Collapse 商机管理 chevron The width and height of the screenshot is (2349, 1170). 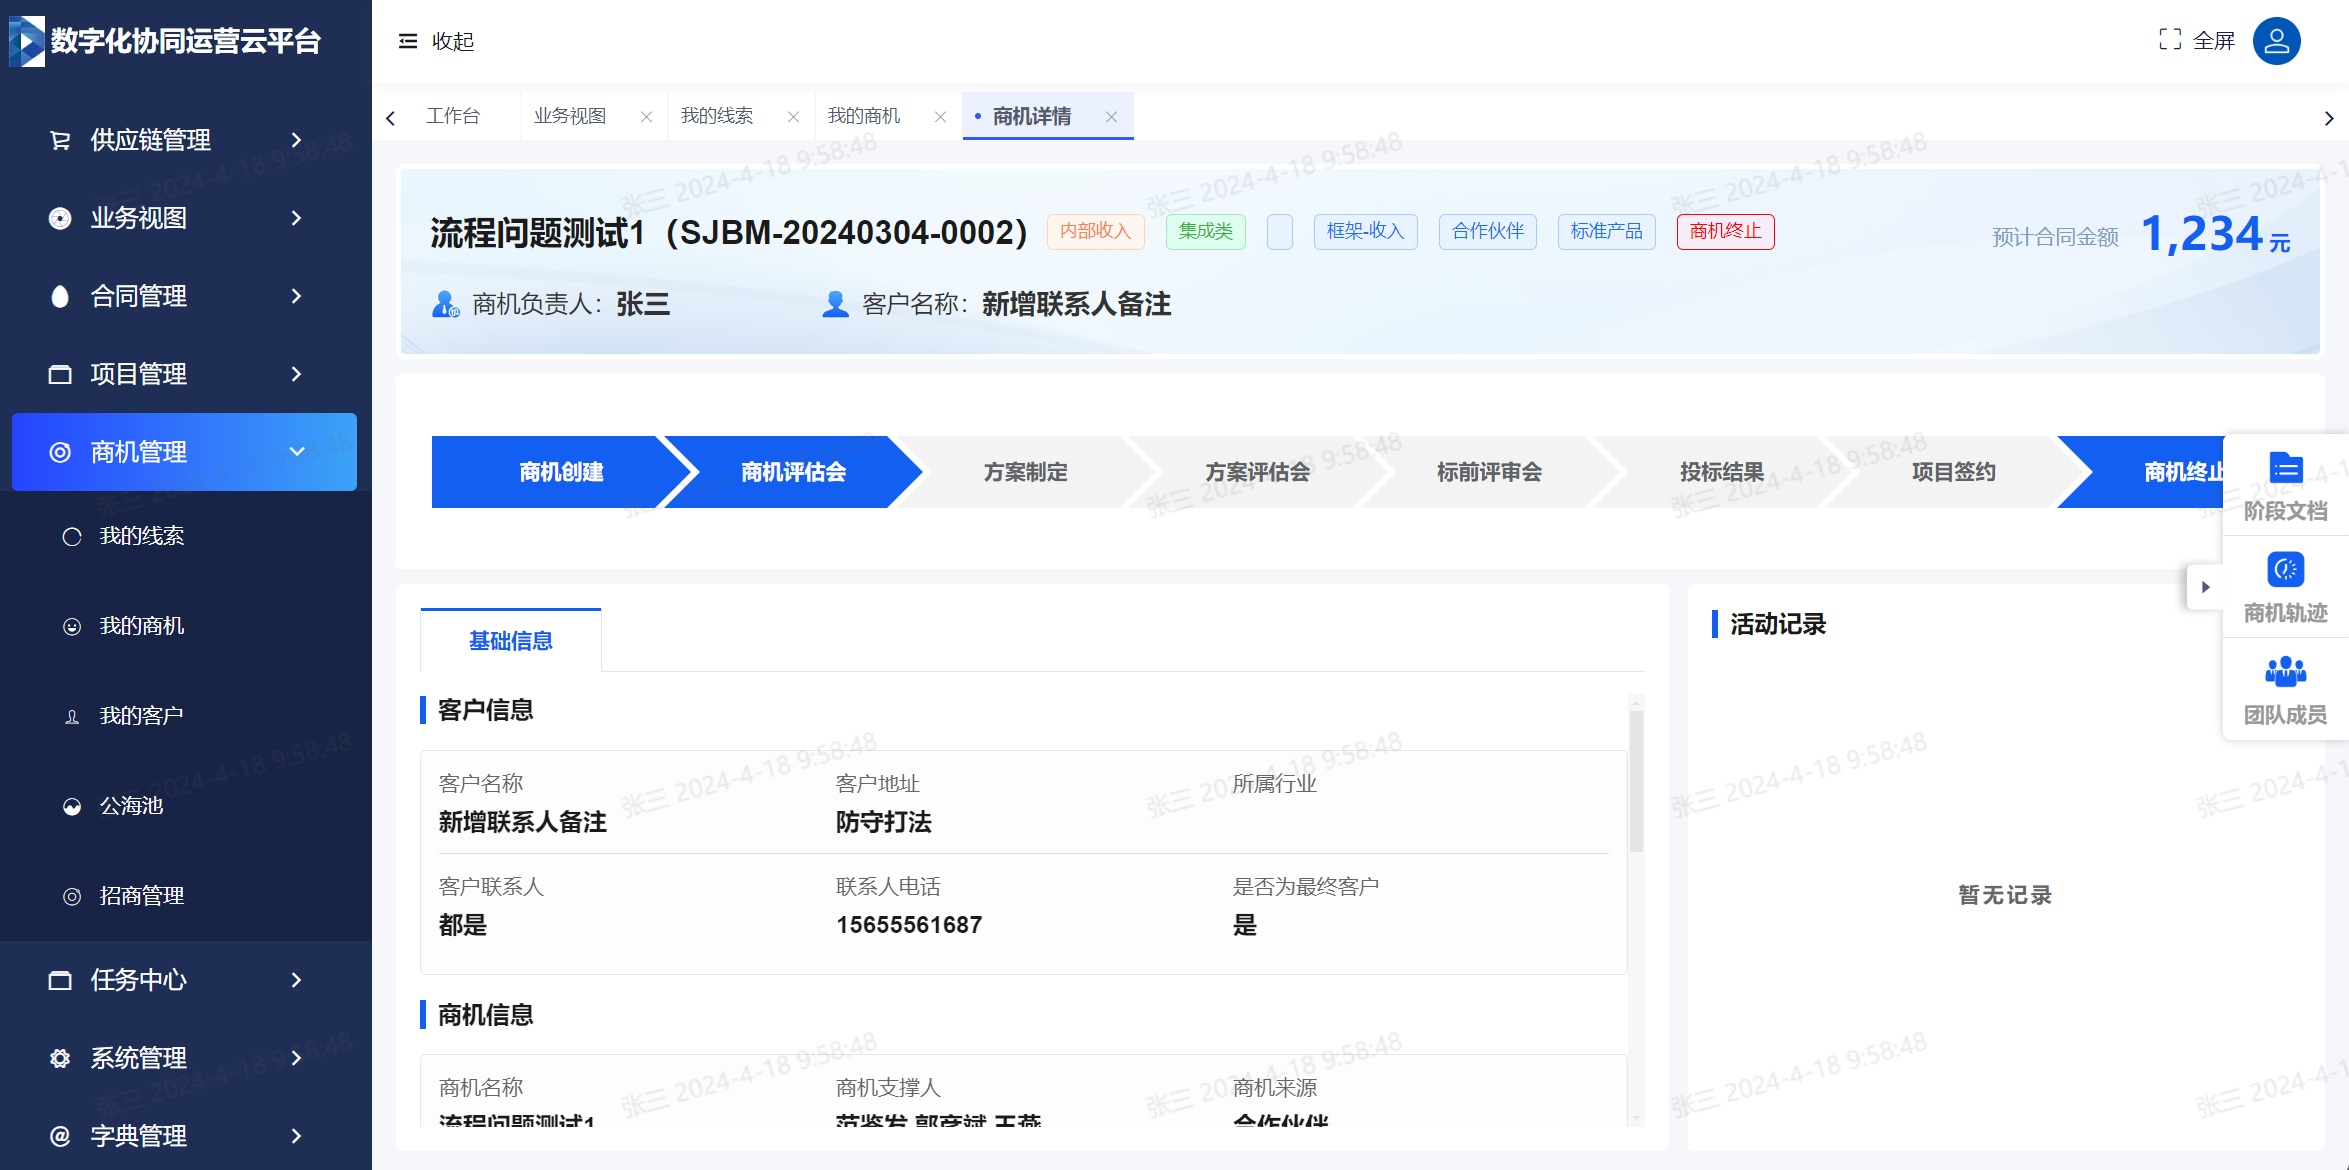click(297, 452)
